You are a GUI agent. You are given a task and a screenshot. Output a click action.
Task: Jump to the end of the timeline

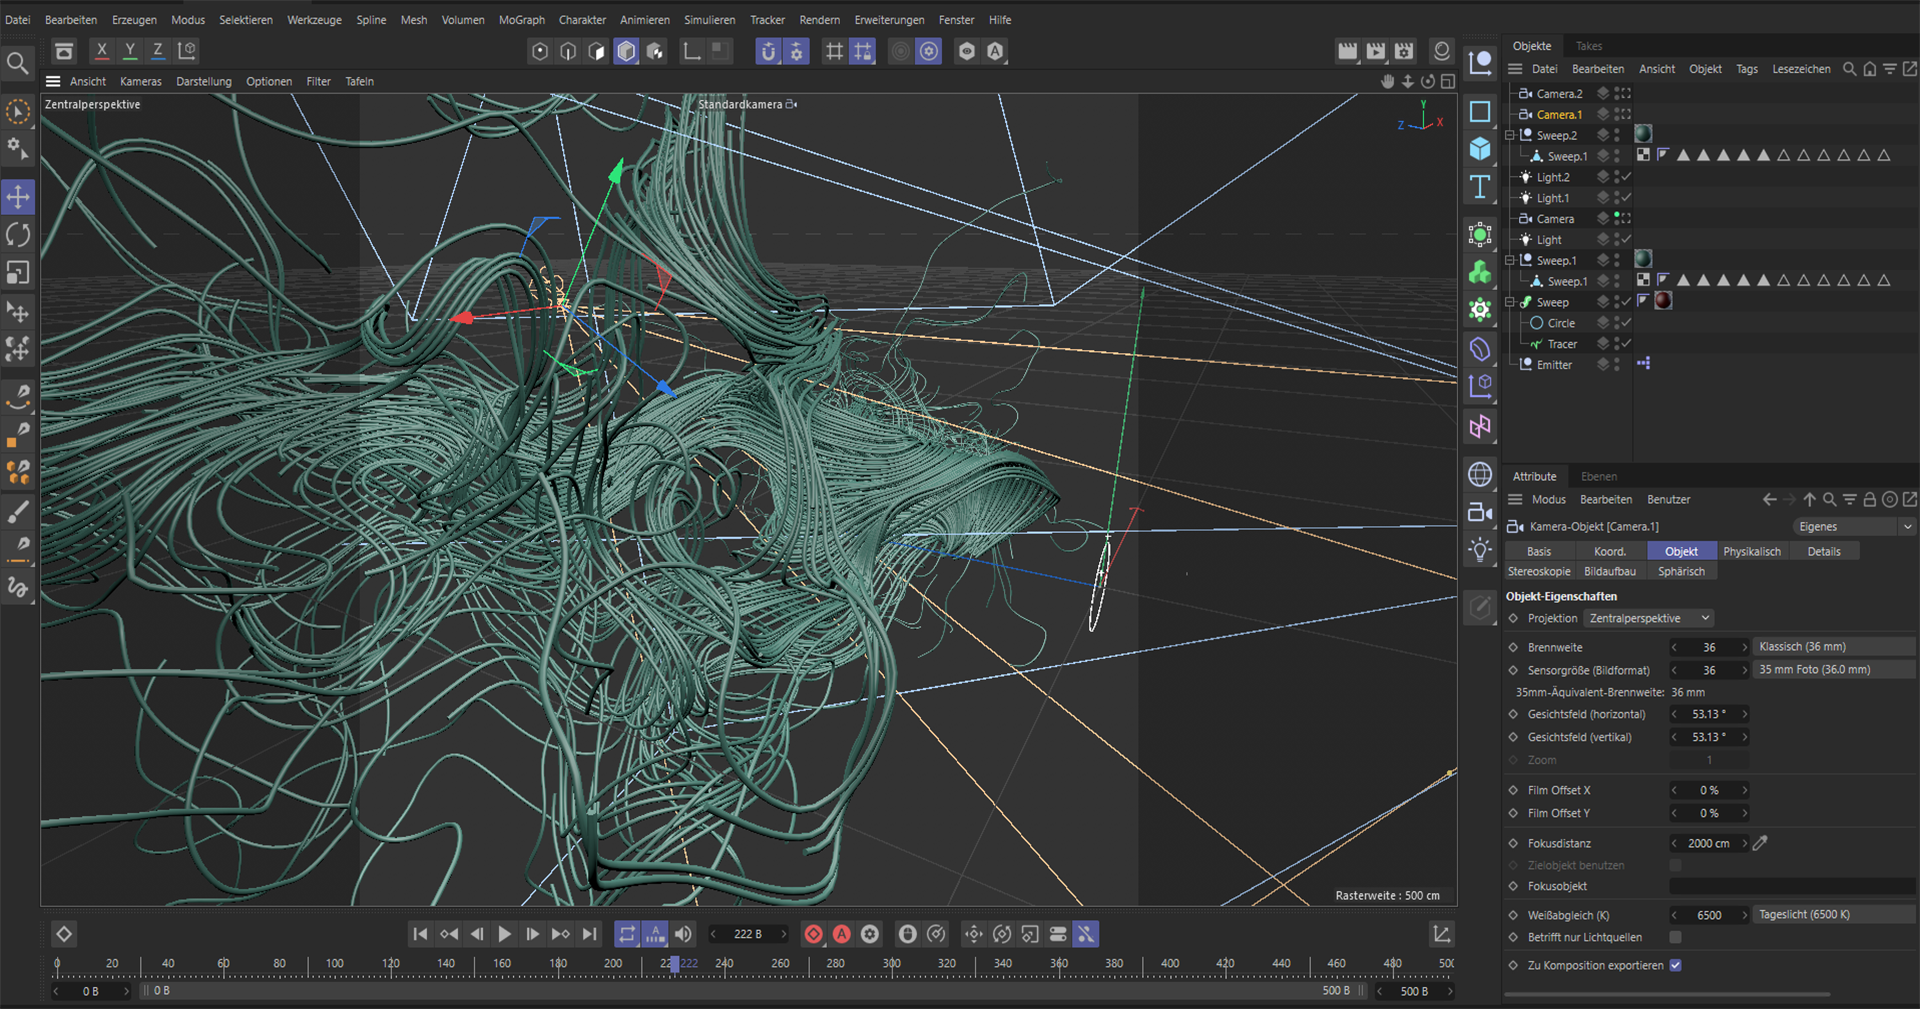pyautogui.click(x=590, y=934)
